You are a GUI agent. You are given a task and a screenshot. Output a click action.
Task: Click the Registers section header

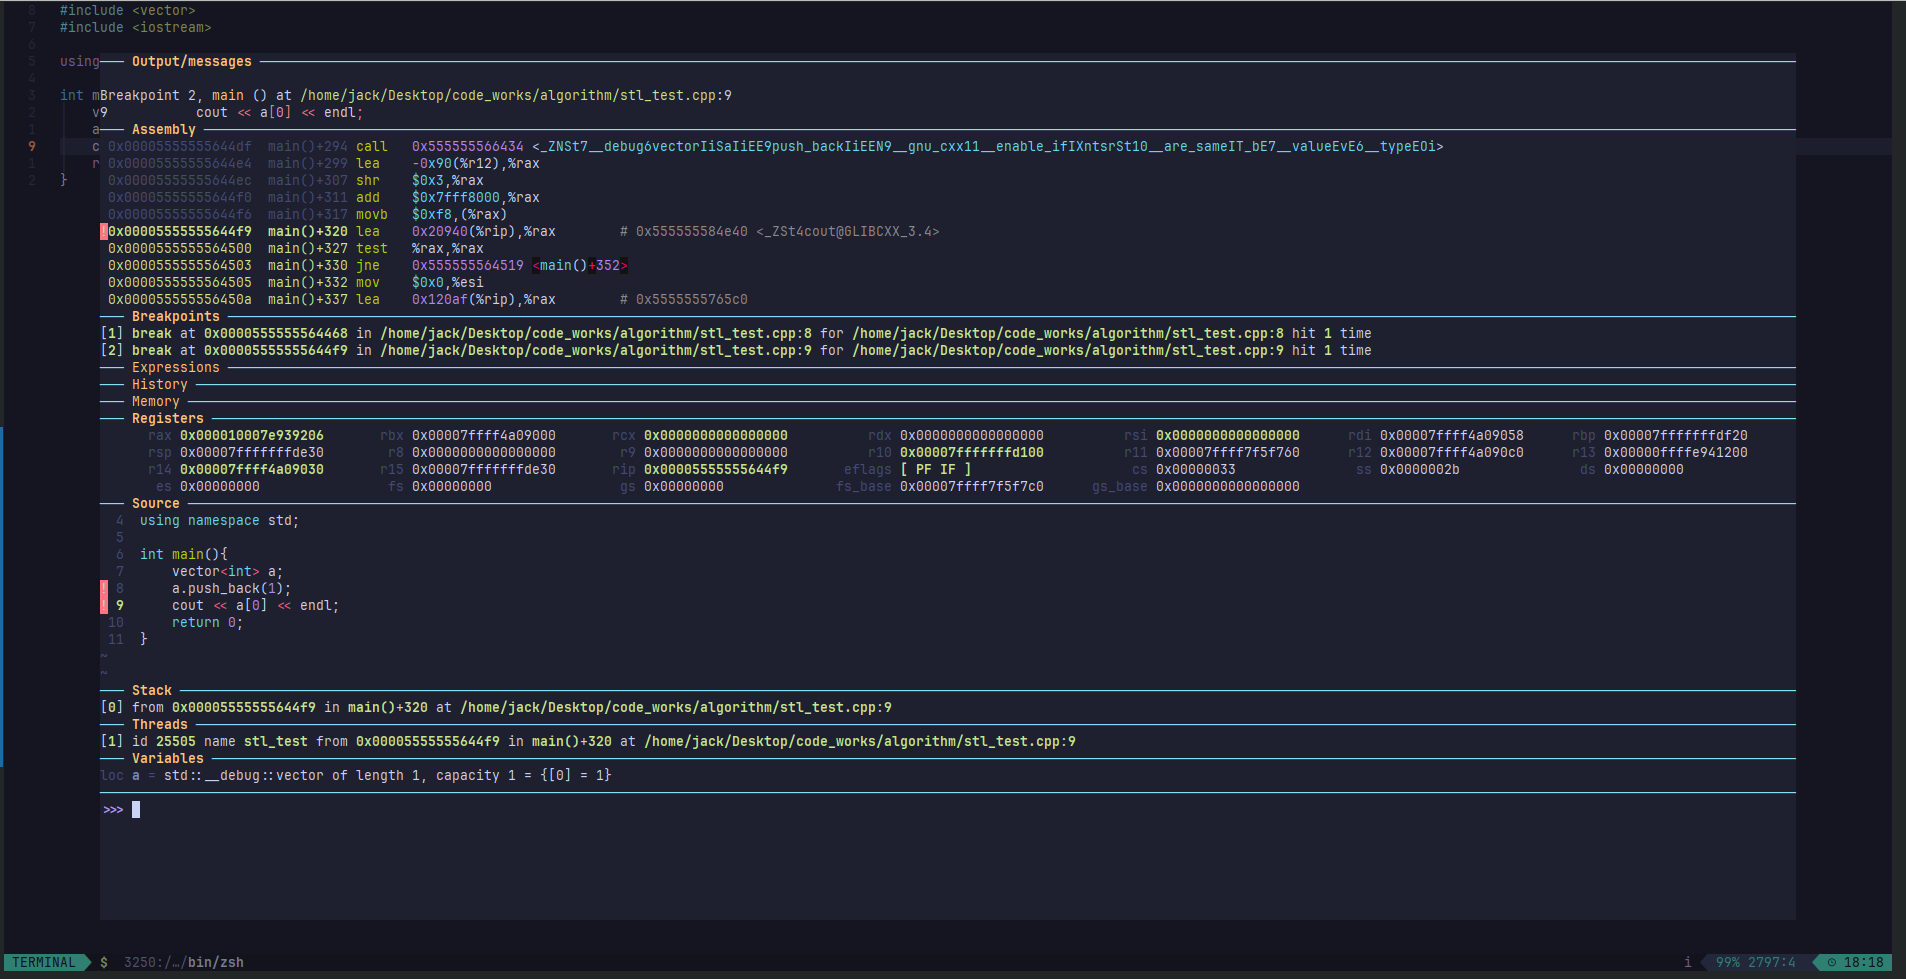[x=168, y=419]
